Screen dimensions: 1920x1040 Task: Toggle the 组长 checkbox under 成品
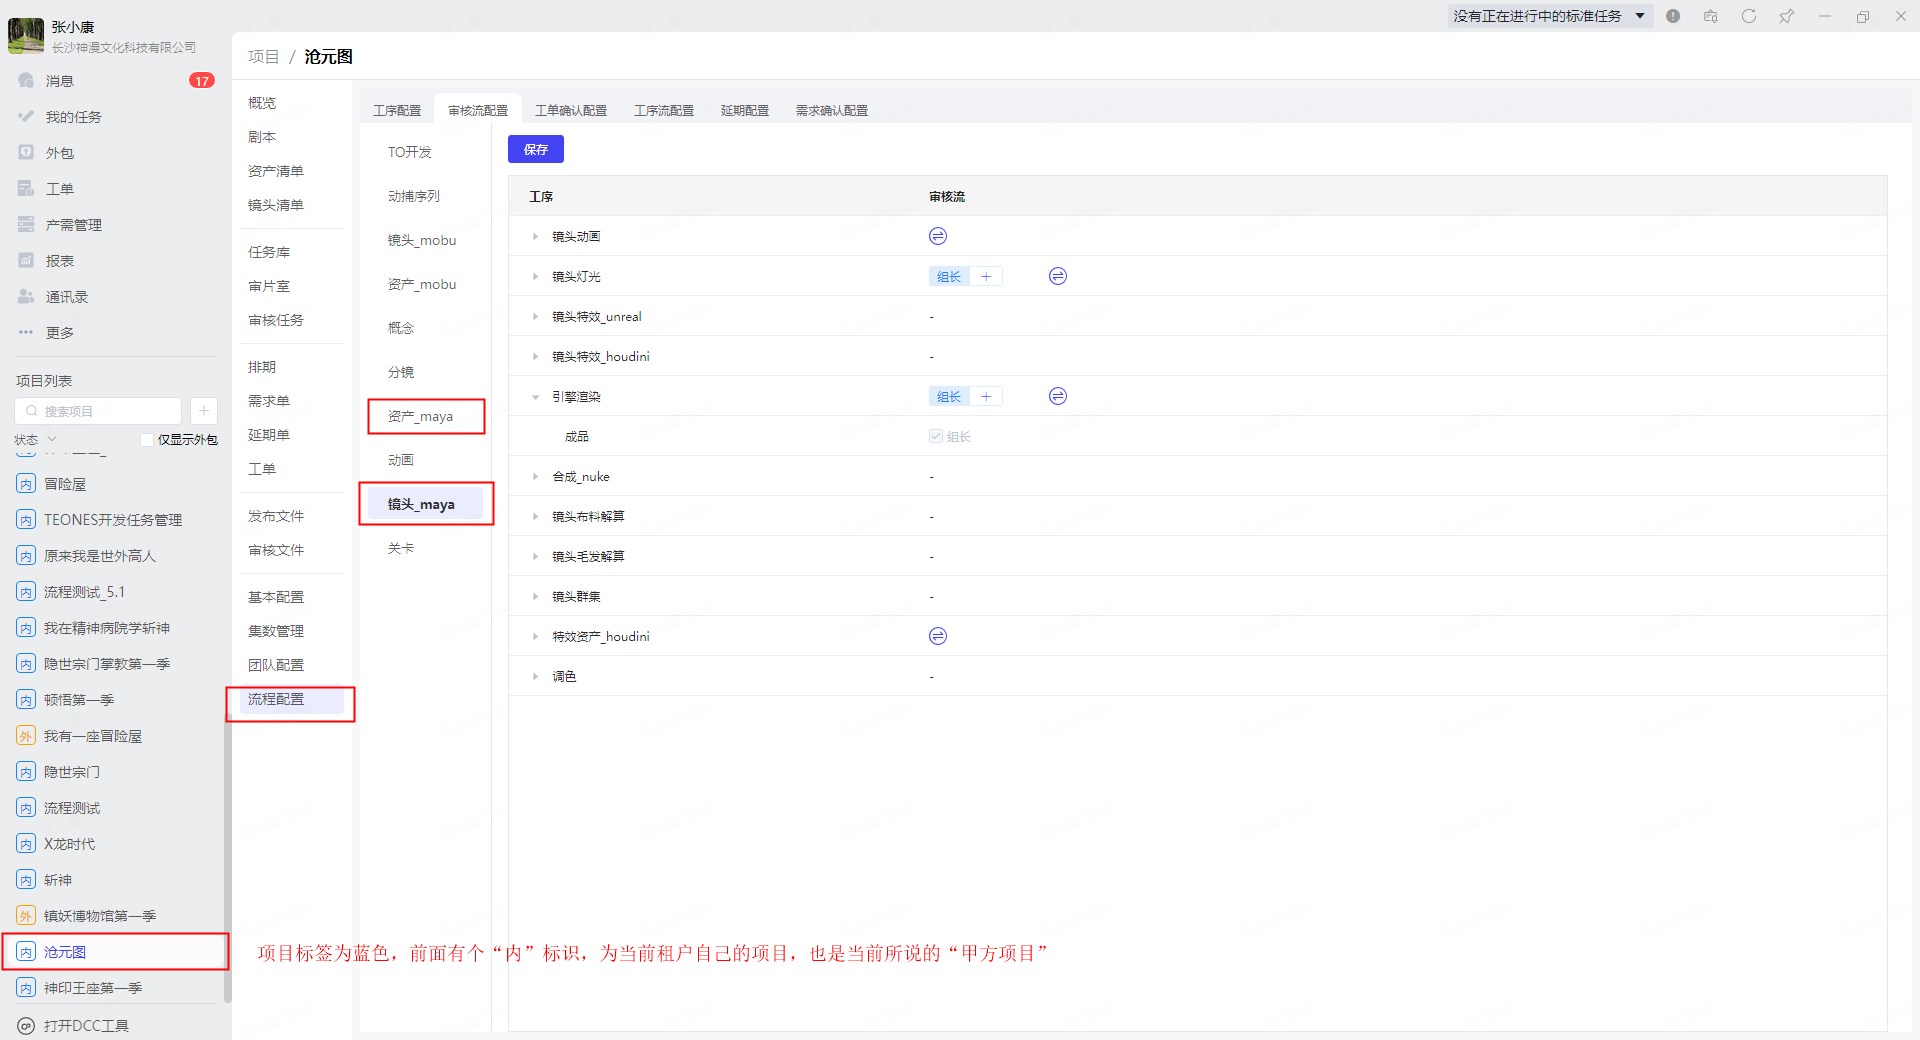tap(936, 436)
